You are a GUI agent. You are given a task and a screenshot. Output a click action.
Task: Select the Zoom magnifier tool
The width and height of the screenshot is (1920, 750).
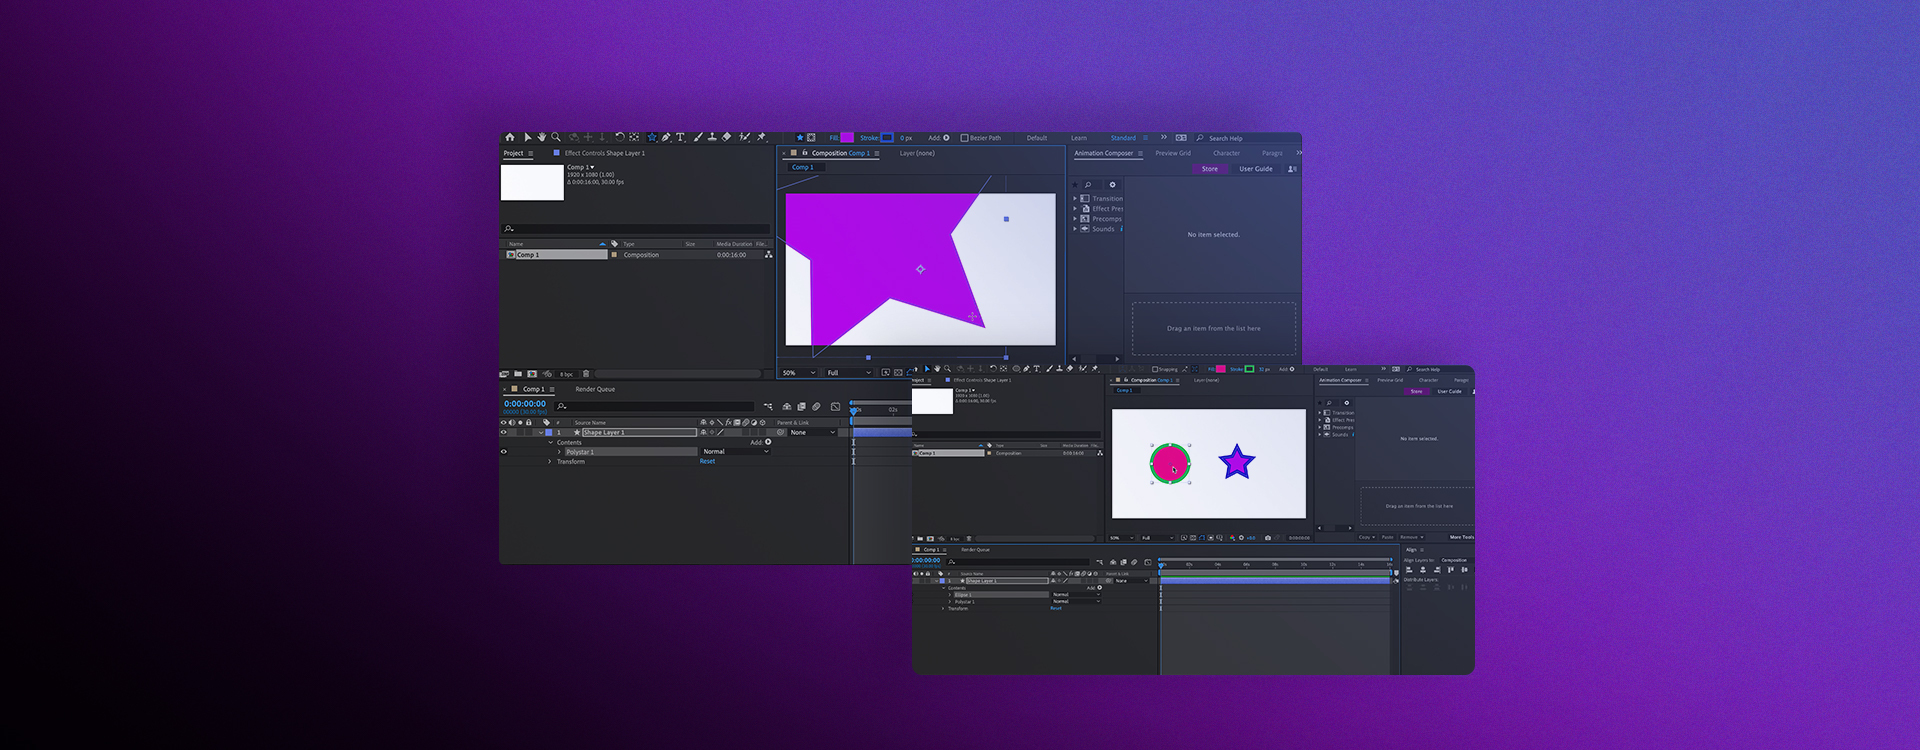pos(556,137)
